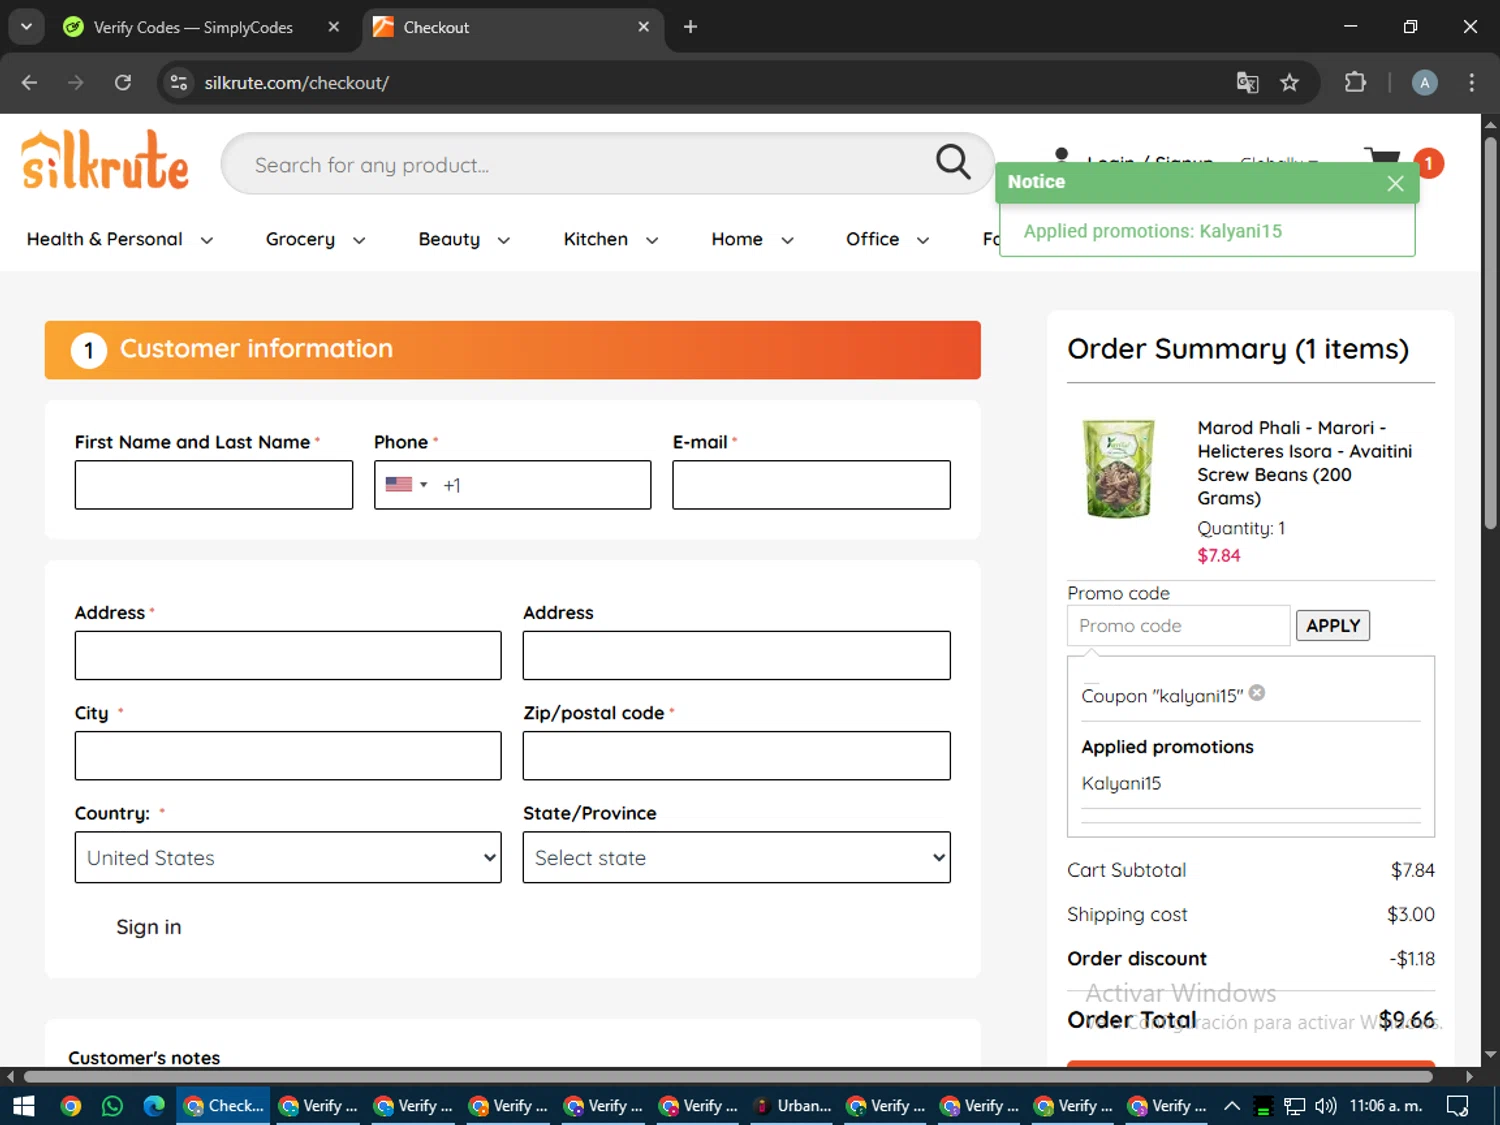Viewport: 1500px width, 1125px height.
Task: Open Chrome from the taskbar
Action: tap(70, 1105)
